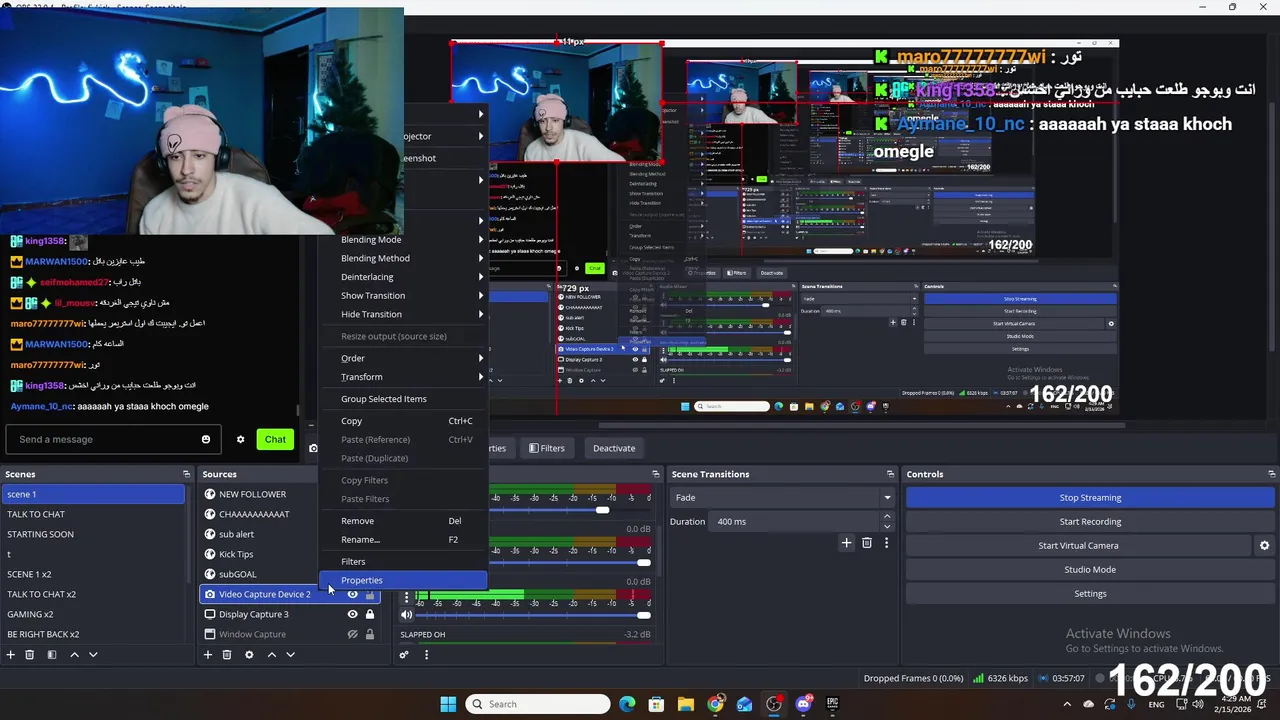Image resolution: width=1280 pixels, height=720 pixels.
Task: Pop out the Scenes dock
Action: [186, 474]
